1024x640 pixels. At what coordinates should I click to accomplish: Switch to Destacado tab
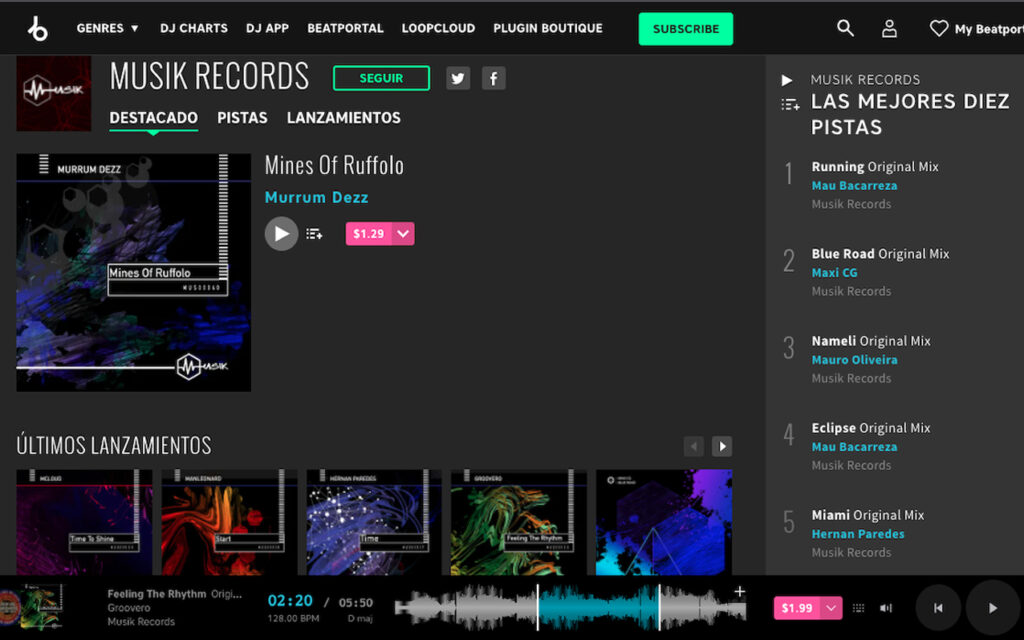153,118
